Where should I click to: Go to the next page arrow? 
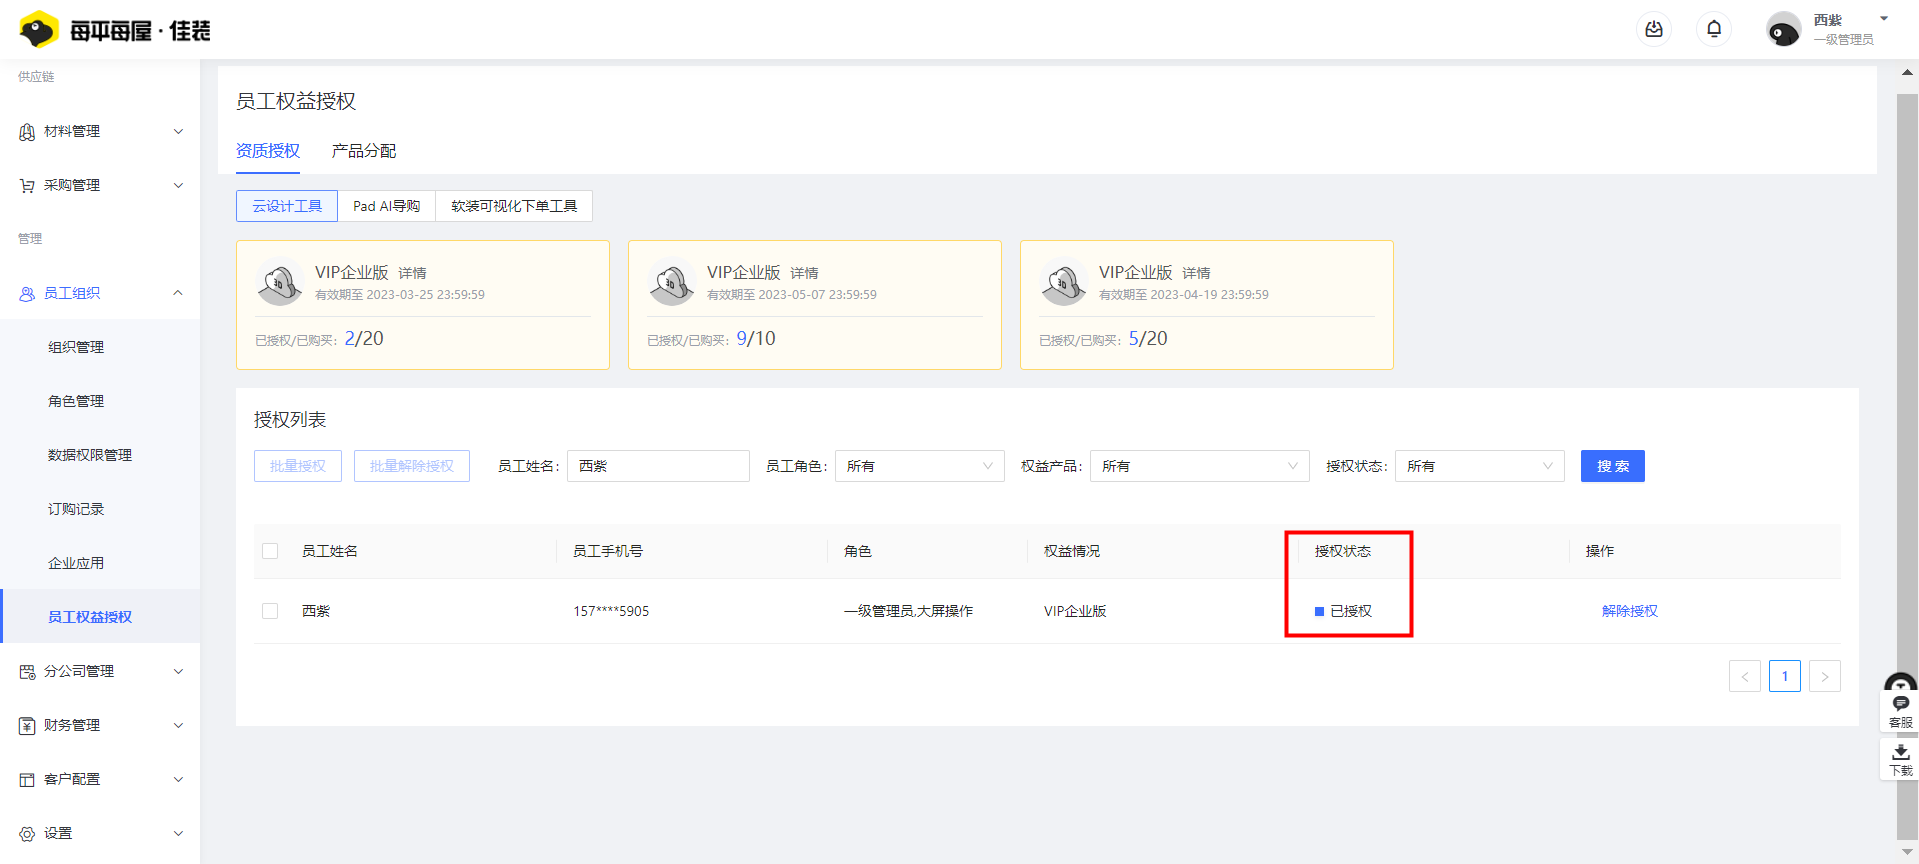[1825, 676]
